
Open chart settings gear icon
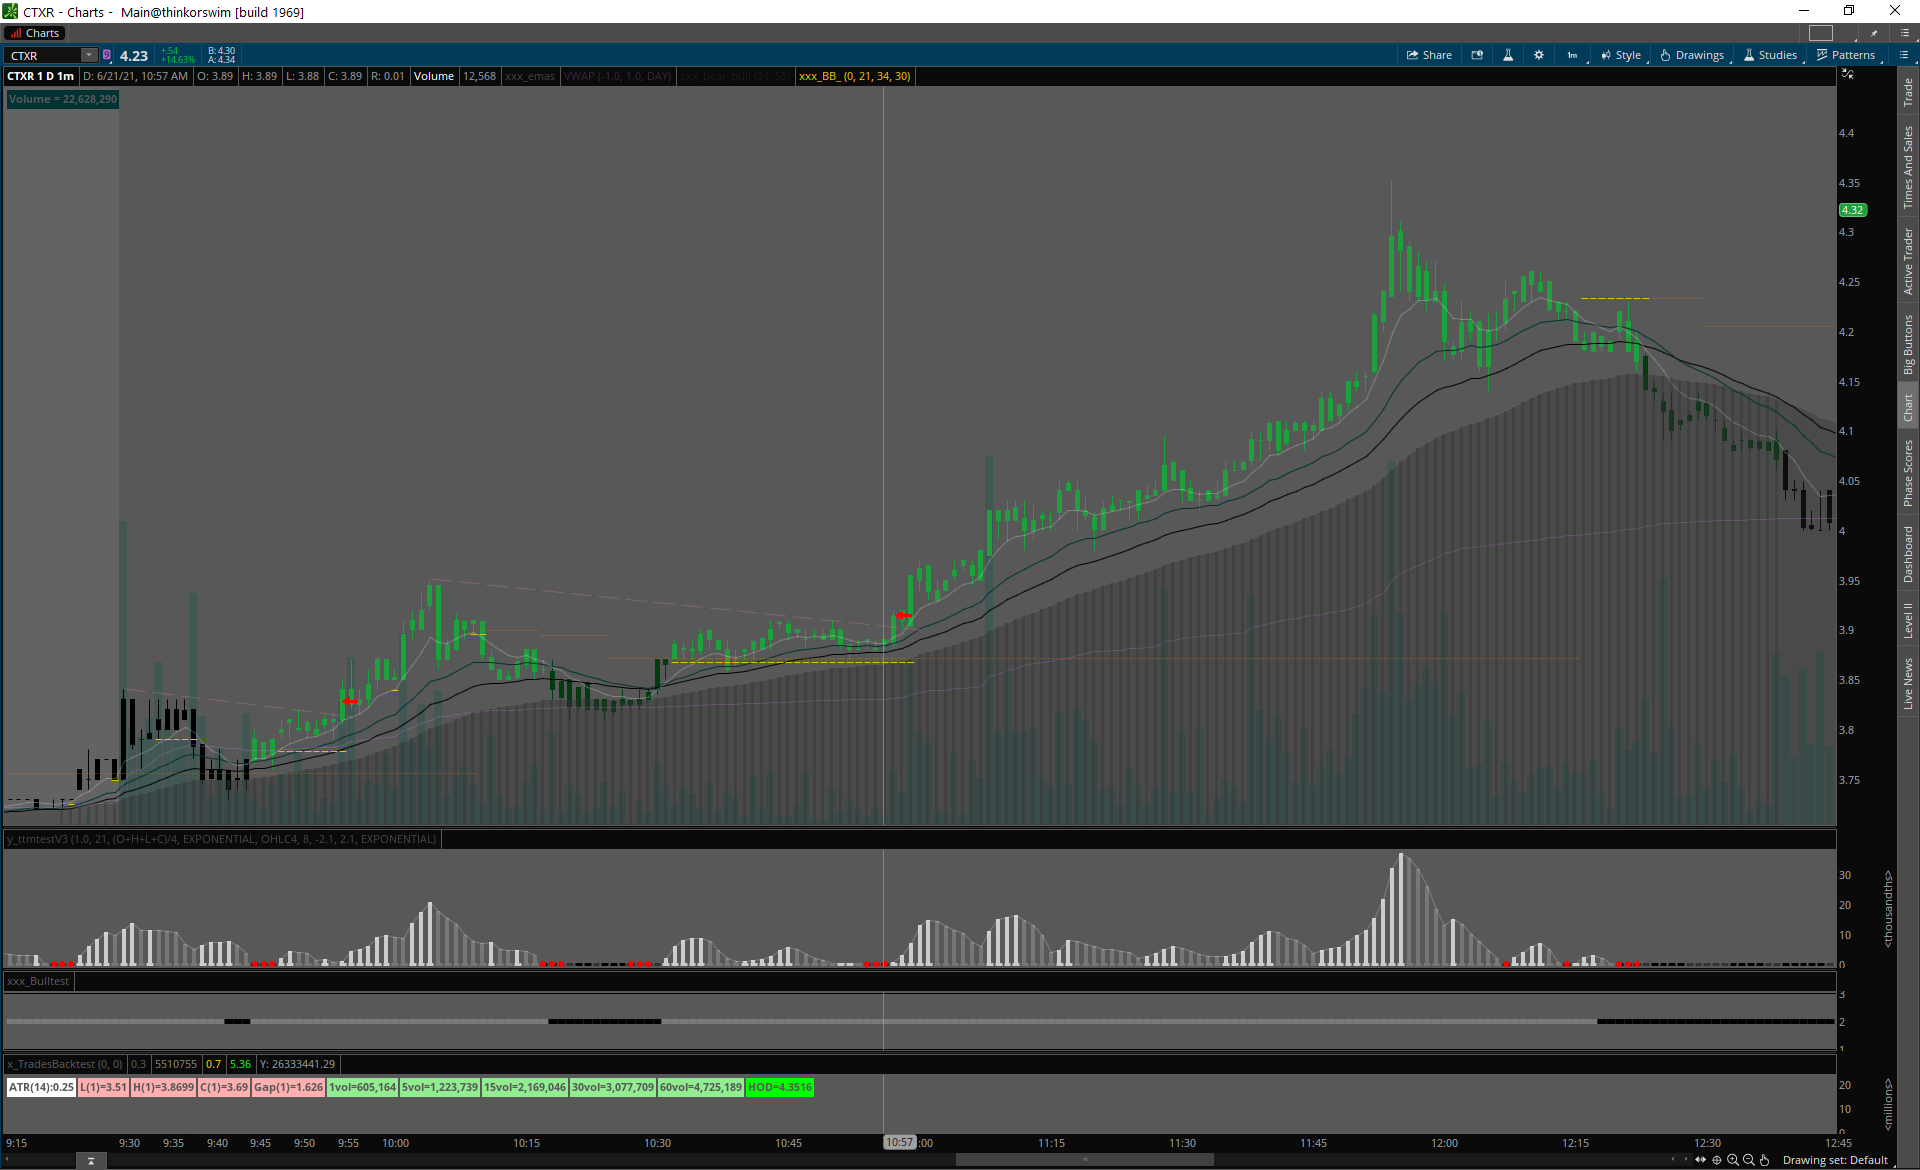coord(1539,55)
